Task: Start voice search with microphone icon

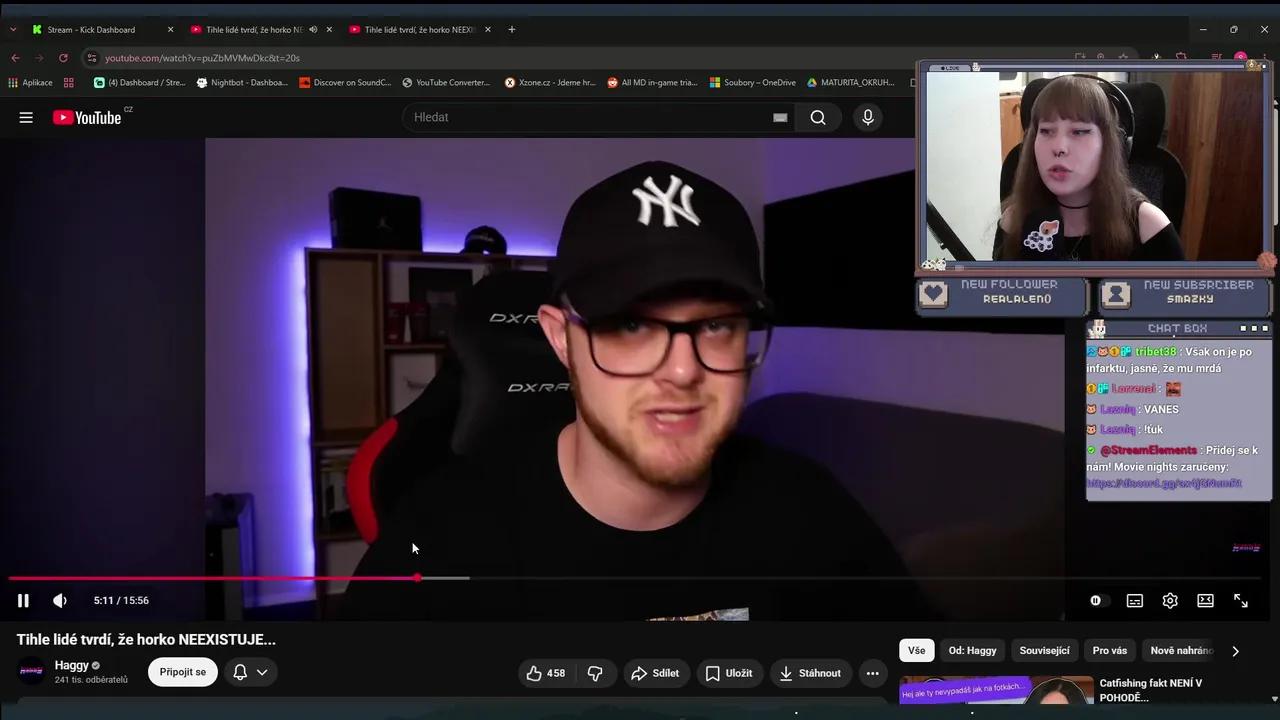Action: (868, 117)
